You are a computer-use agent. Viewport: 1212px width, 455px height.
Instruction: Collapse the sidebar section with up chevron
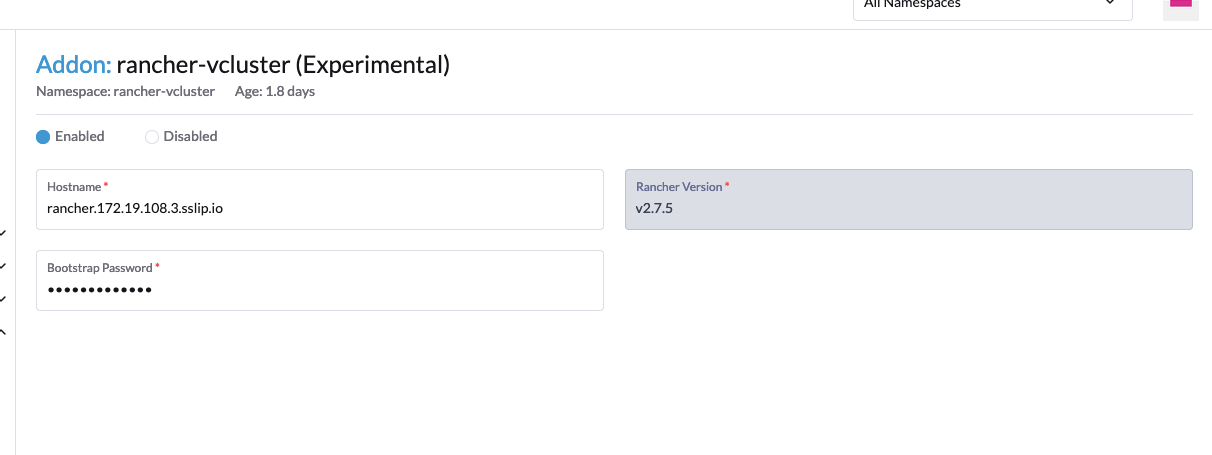click(x=3, y=331)
